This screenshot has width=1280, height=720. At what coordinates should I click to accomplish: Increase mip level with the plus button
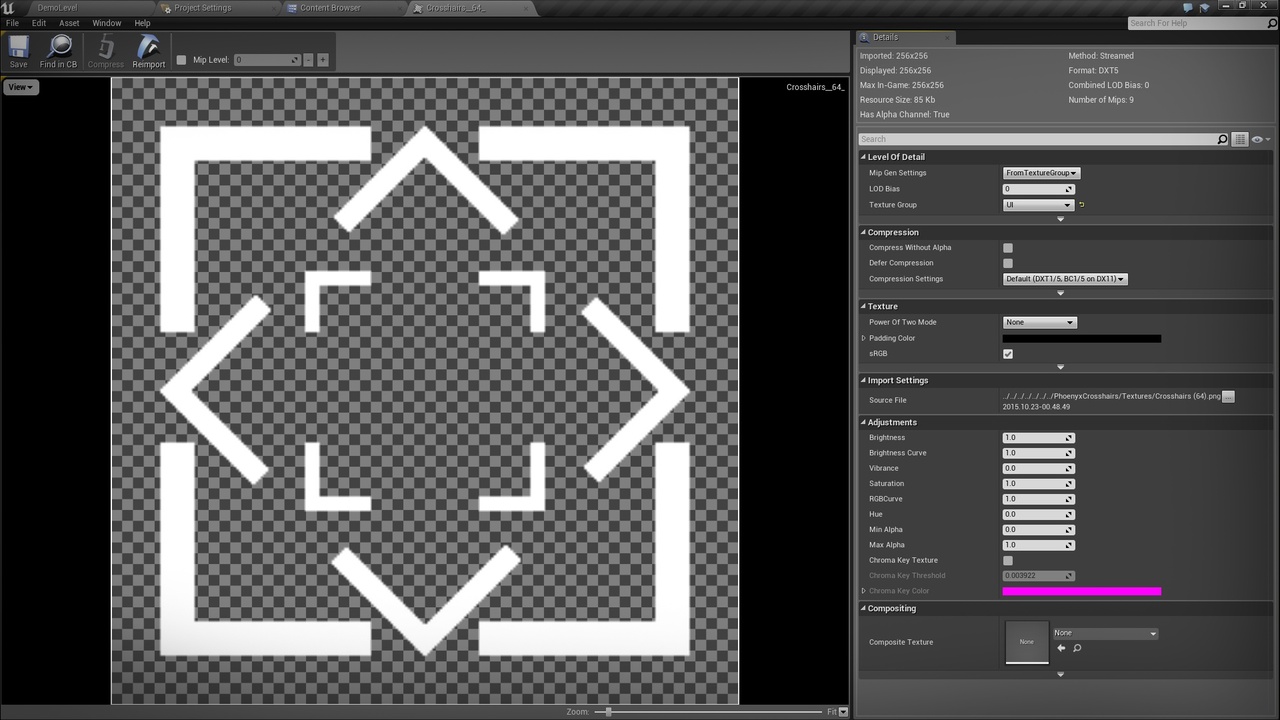(x=323, y=60)
